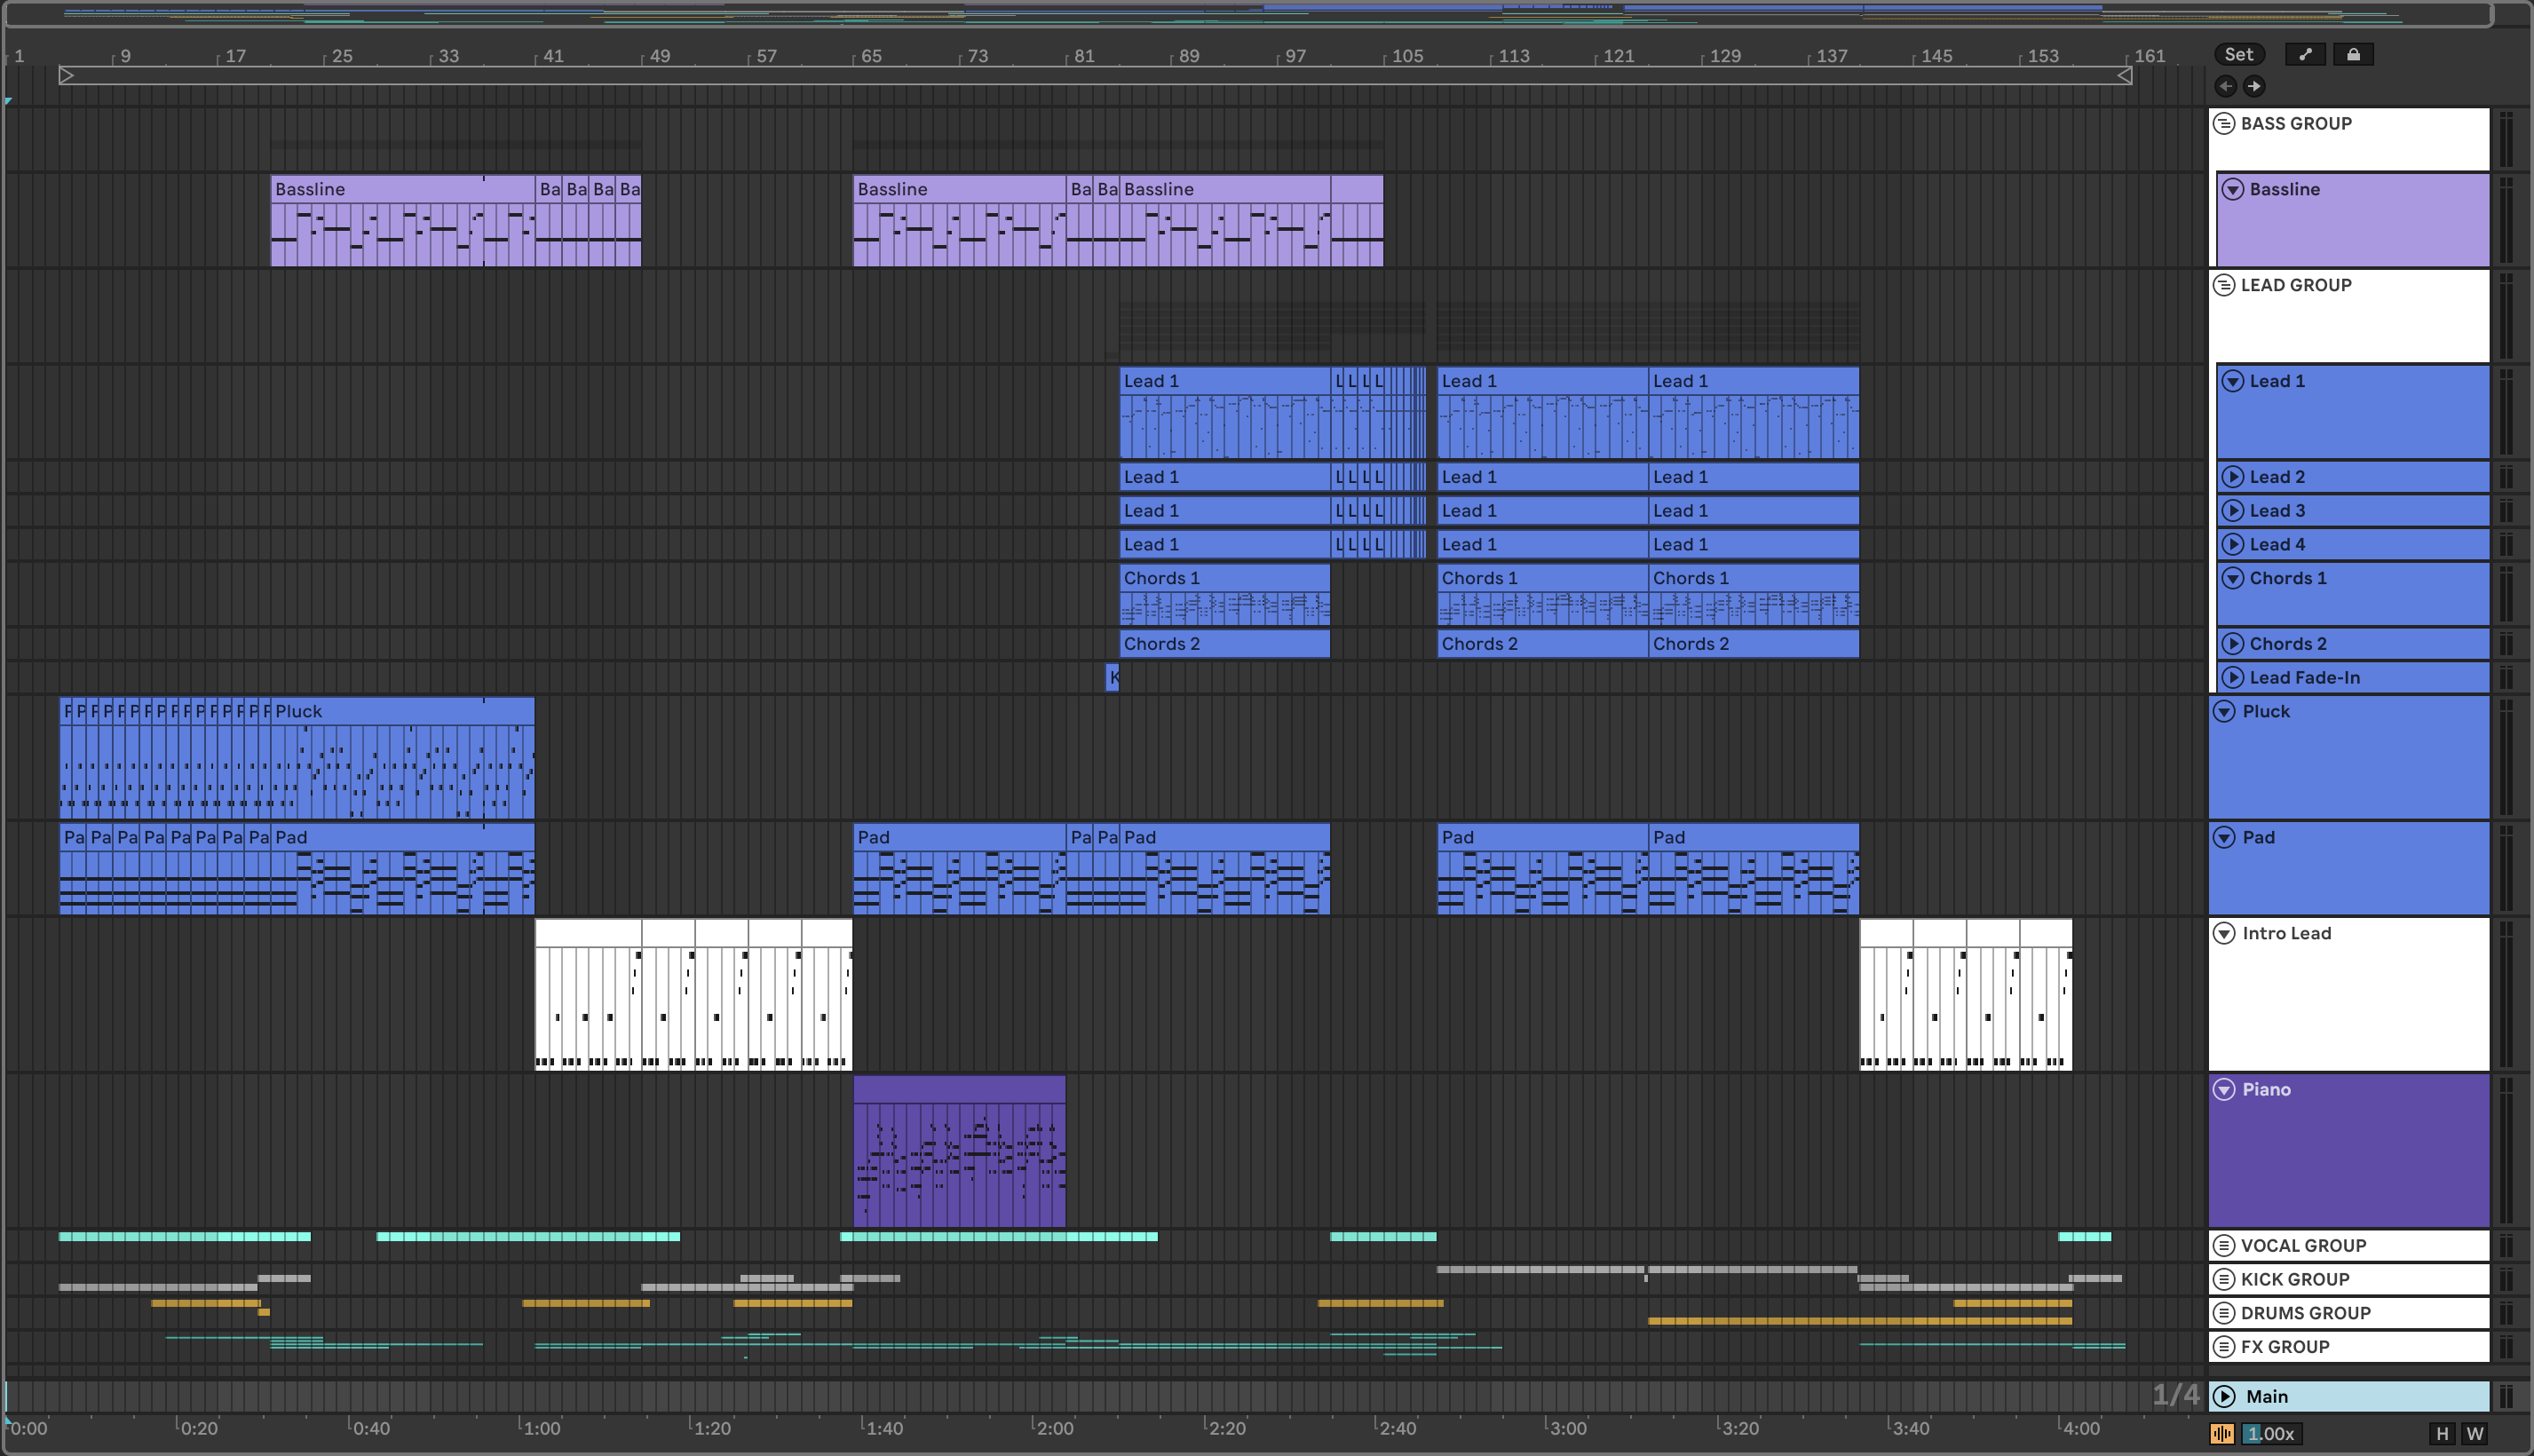2534x1456 pixels.
Task: Click the orange waveform zoom icon
Action: click(2222, 1433)
